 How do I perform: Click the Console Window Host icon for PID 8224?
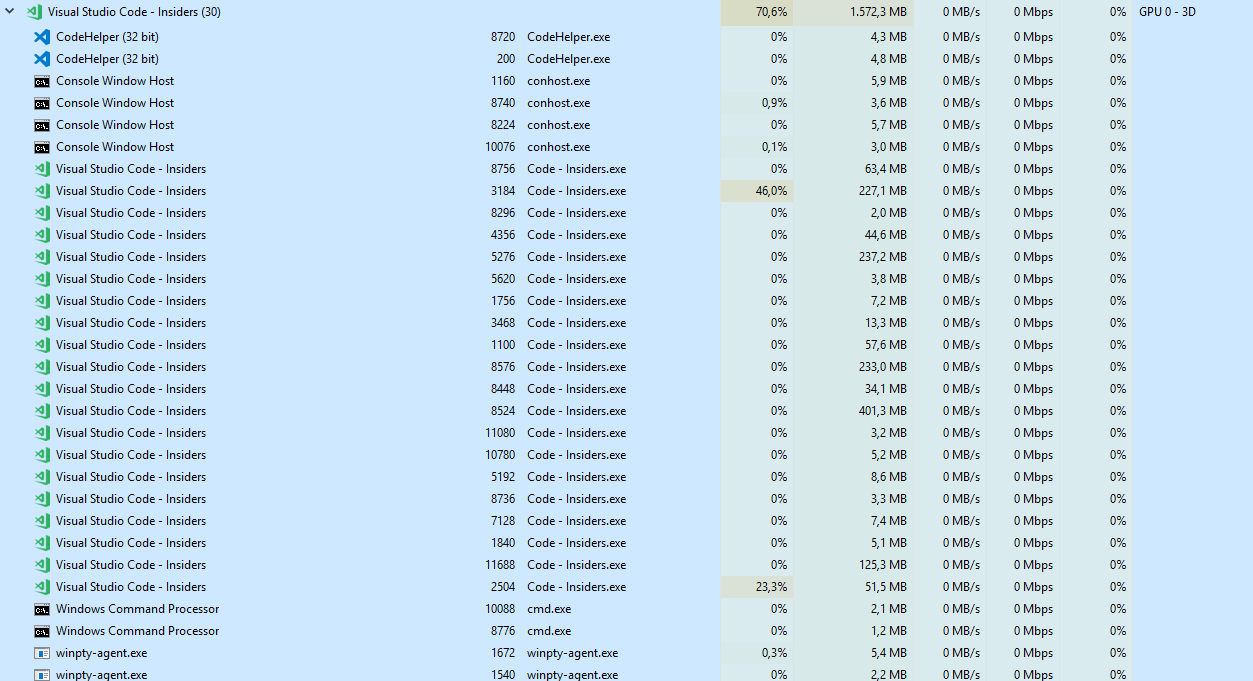[x=42, y=125]
